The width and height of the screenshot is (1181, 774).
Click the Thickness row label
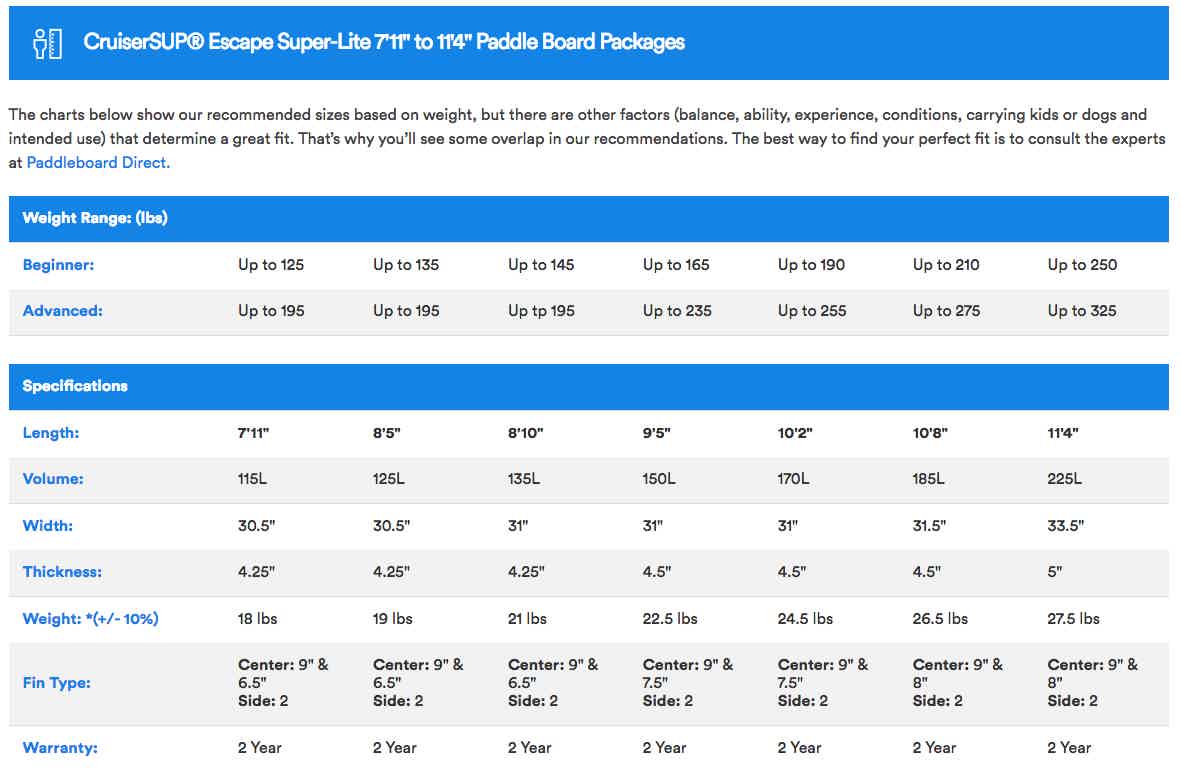coord(62,572)
